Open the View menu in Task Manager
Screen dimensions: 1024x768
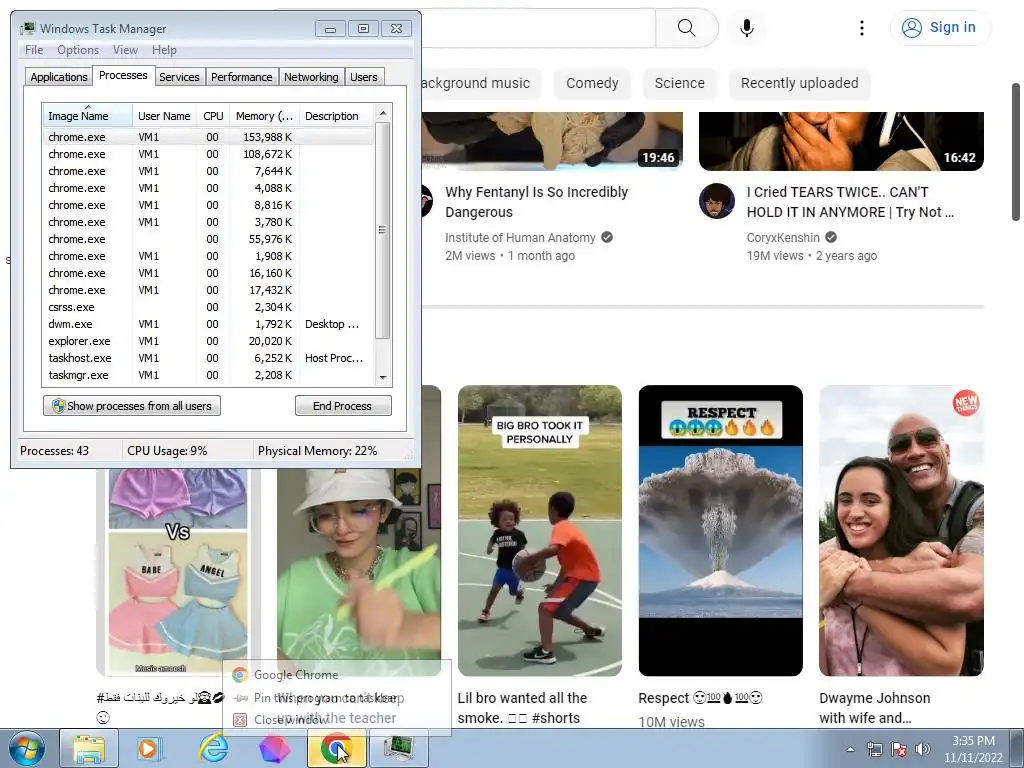(125, 50)
